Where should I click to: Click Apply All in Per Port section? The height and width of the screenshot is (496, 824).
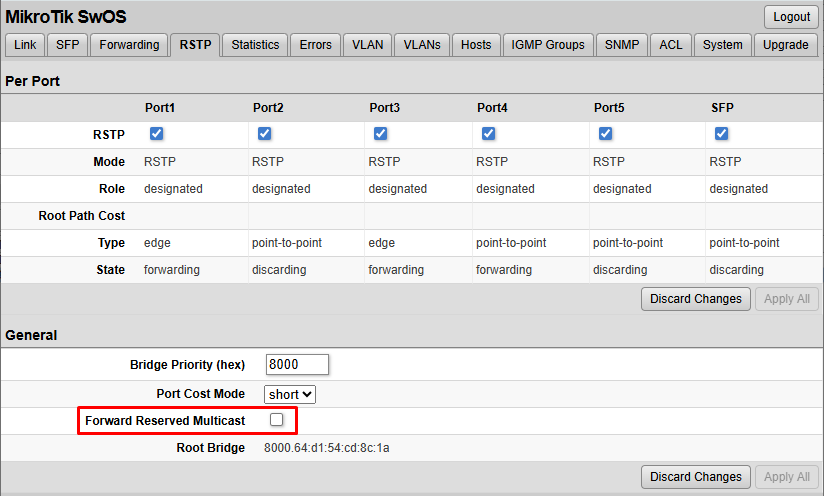pyautogui.click(x=787, y=299)
